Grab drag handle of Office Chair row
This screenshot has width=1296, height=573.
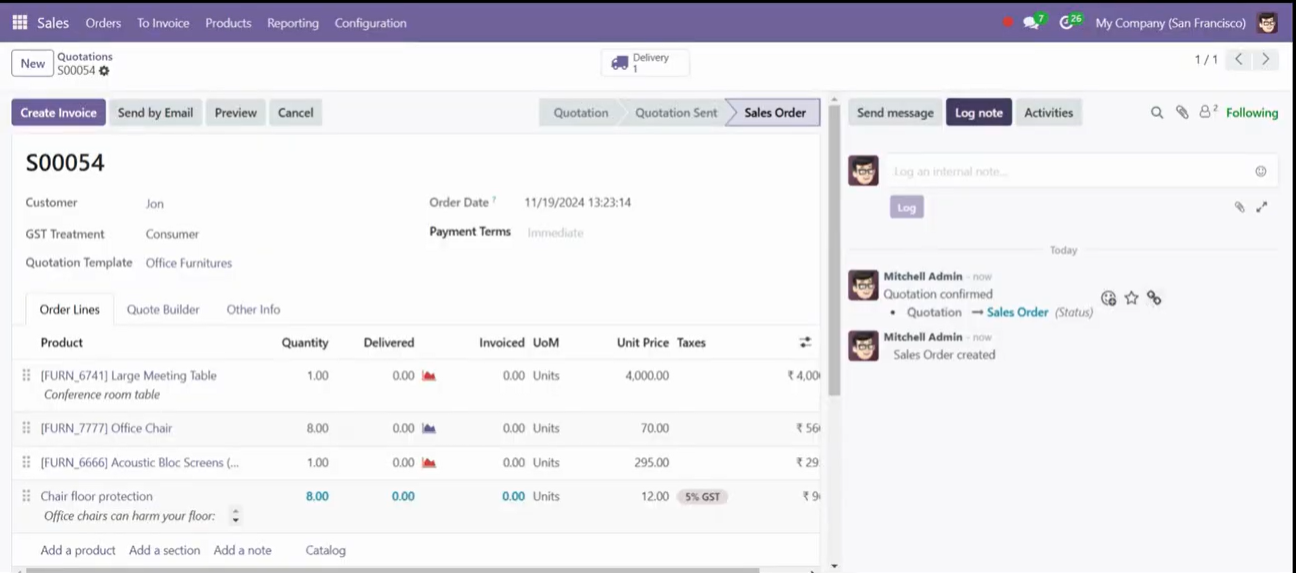[26, 428]
